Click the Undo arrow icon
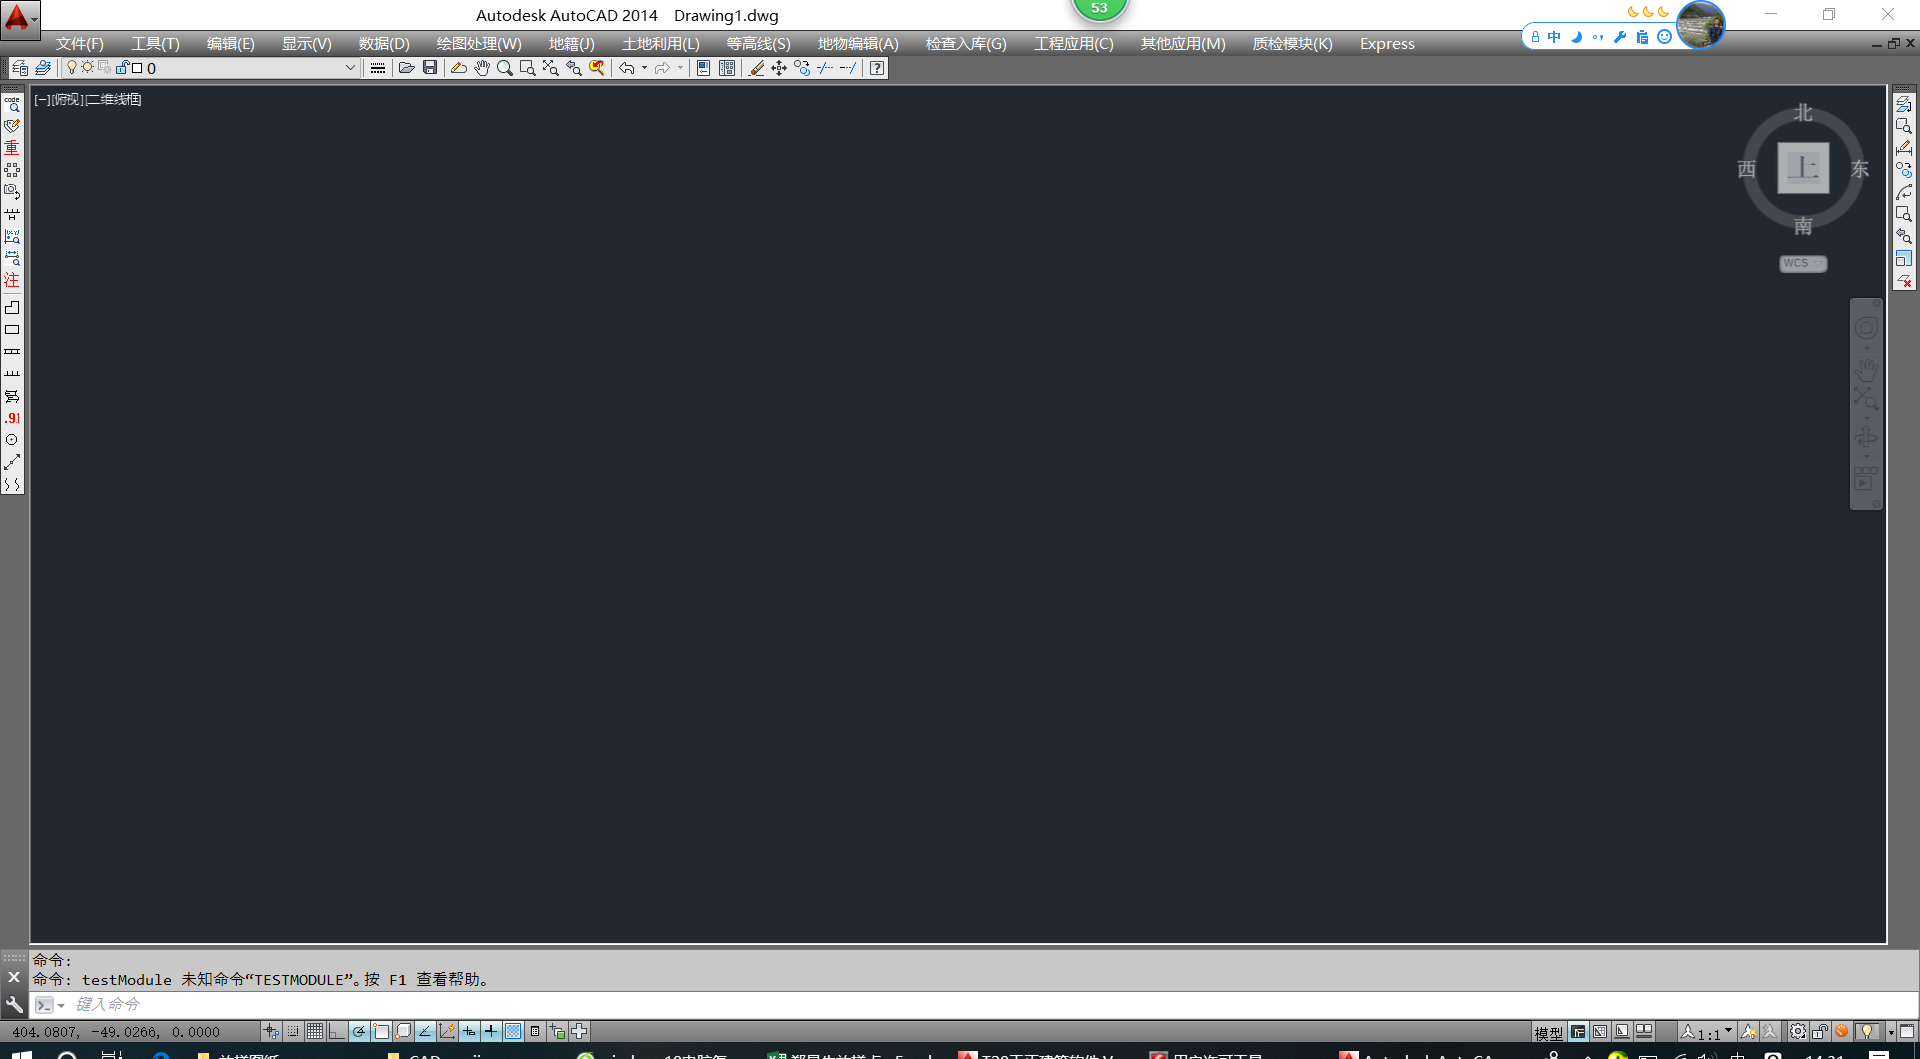1920x1059 pixels. (x=626, y=68)
